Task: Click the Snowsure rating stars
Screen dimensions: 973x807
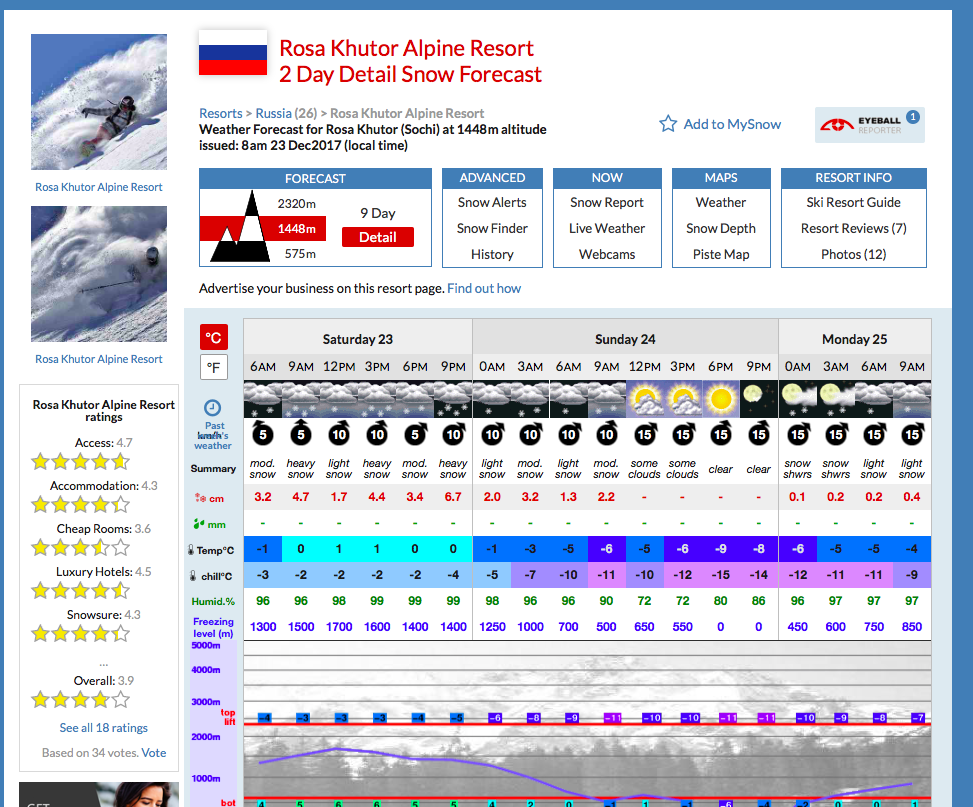Action: coord(81,634)
